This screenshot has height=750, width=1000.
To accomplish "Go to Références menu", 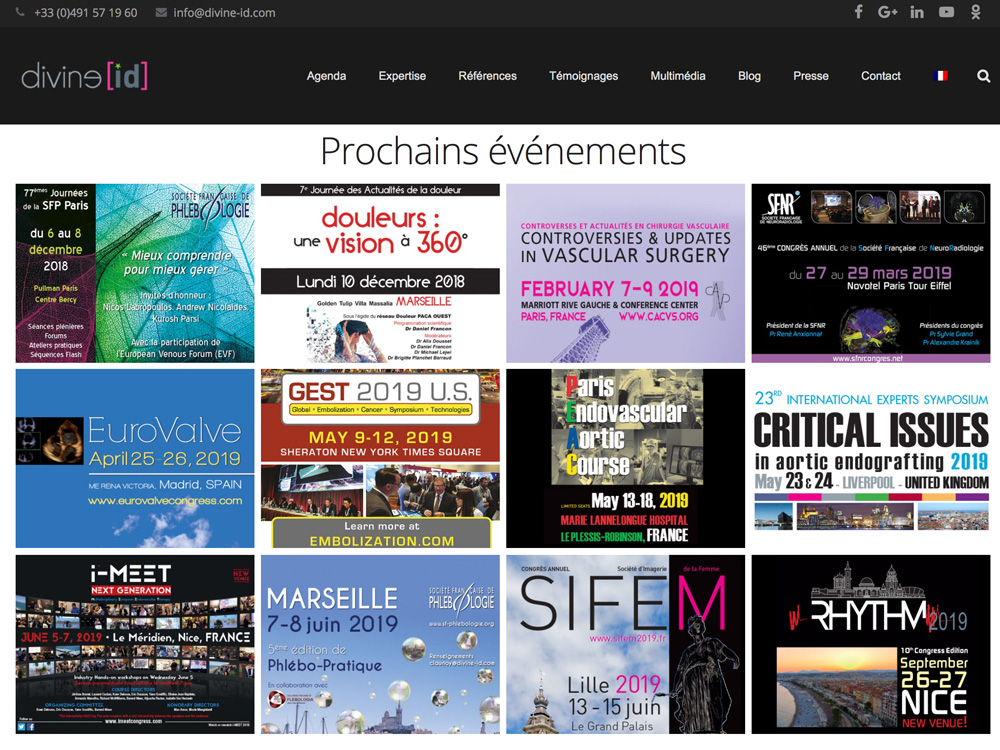I will [x=488, y=76].
